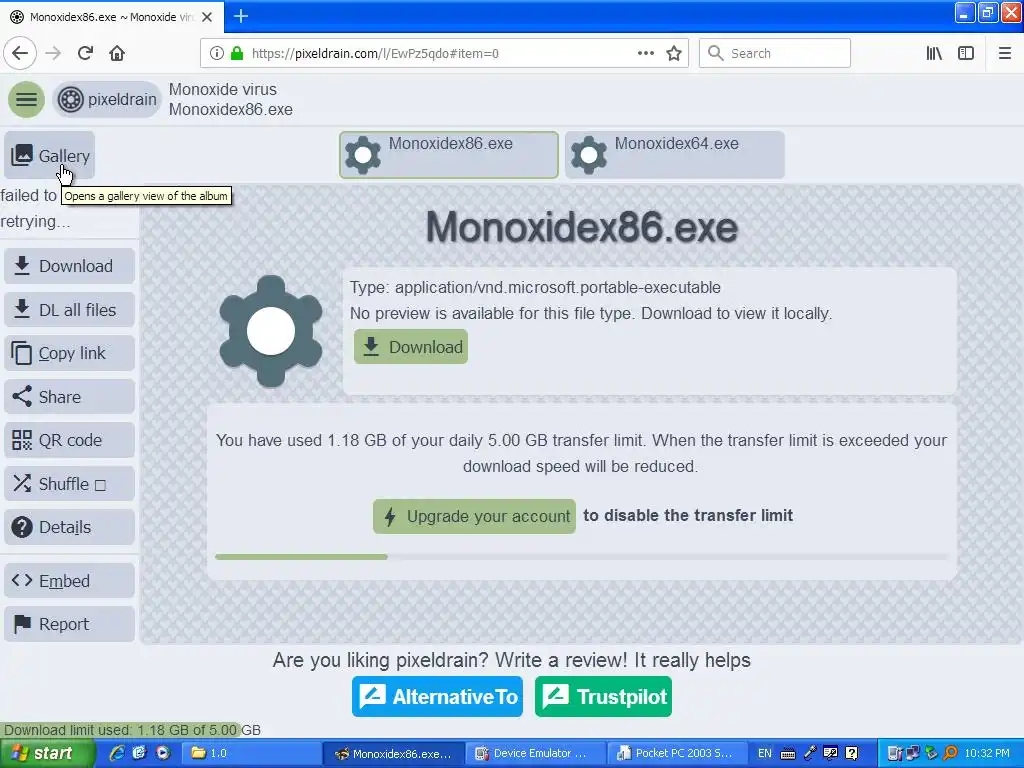
Task: Toggle the Shuffle checkbox
Action: [x=69, y=484]
